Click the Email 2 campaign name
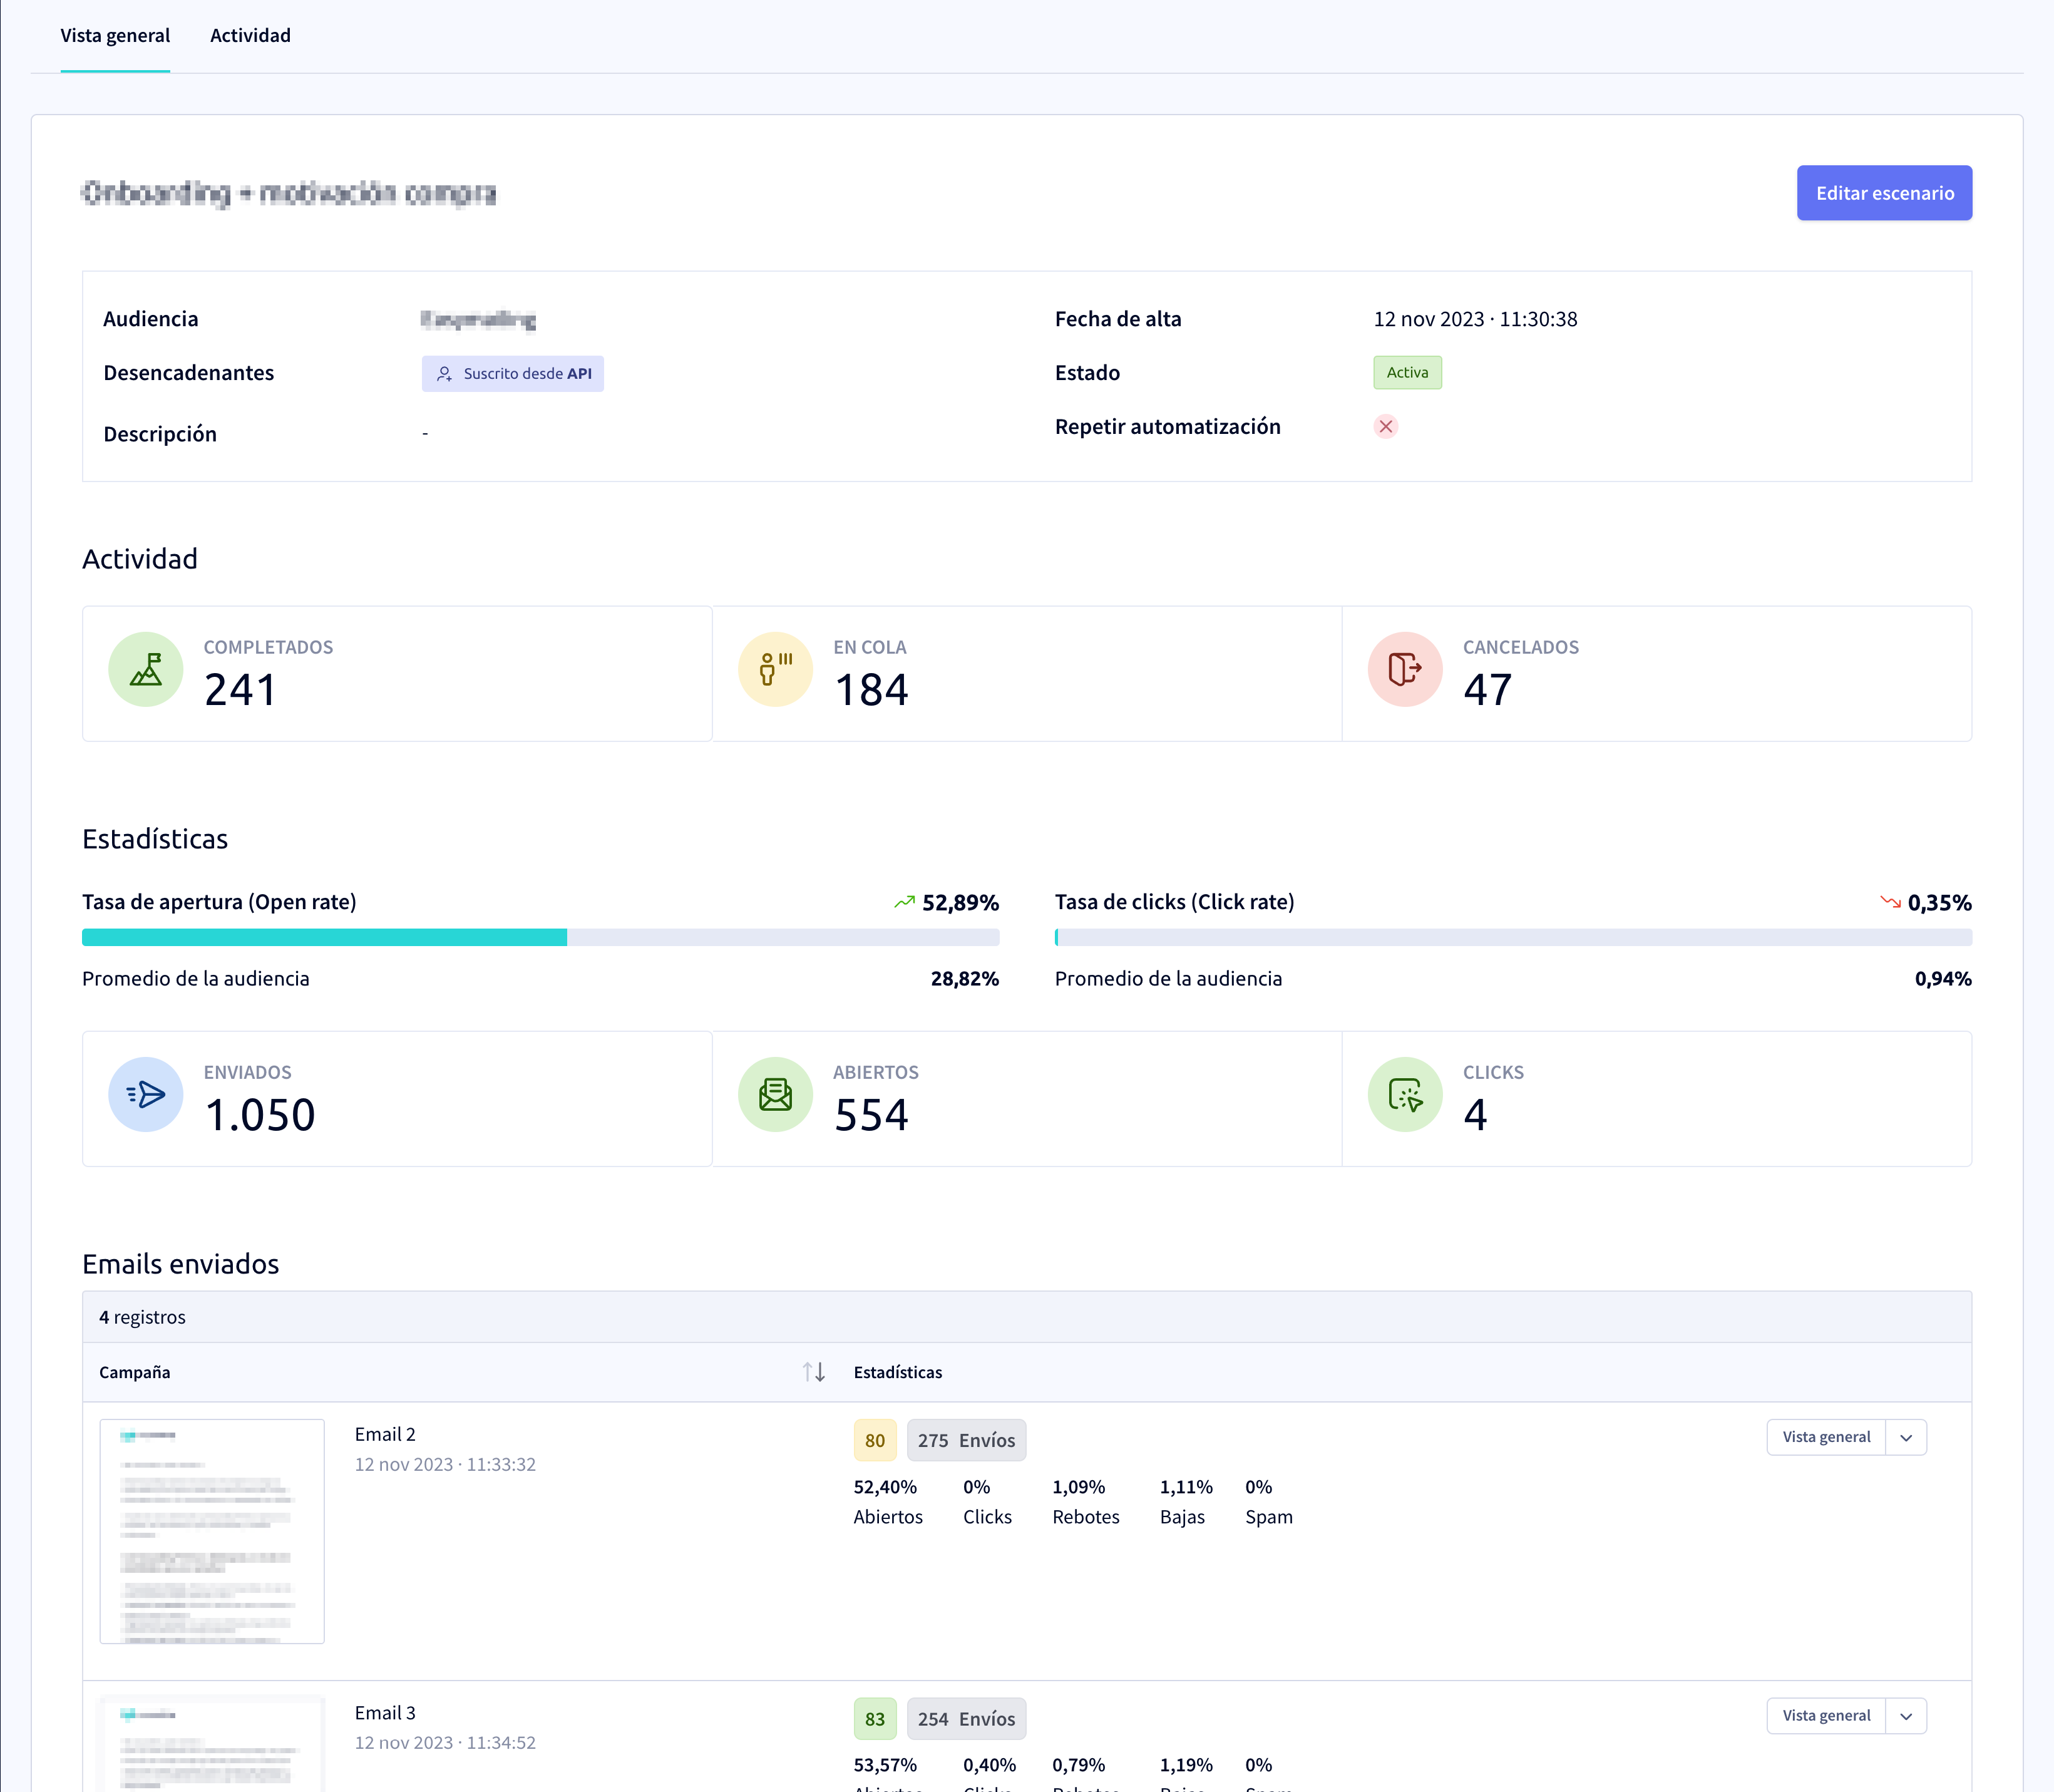The height and width of the screenshot is (1792, 2054). pos(385,1434)
